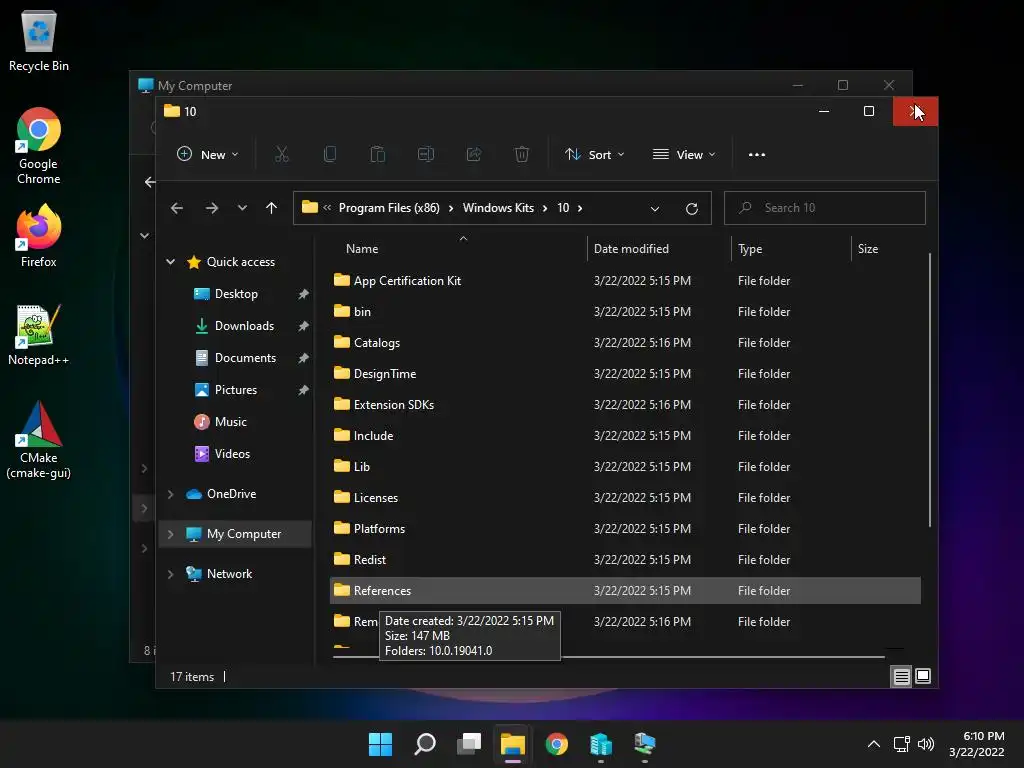Viewport: 1024px width, 768px height.
Task: Go back with the left arrow
Action: coord(177,208)
